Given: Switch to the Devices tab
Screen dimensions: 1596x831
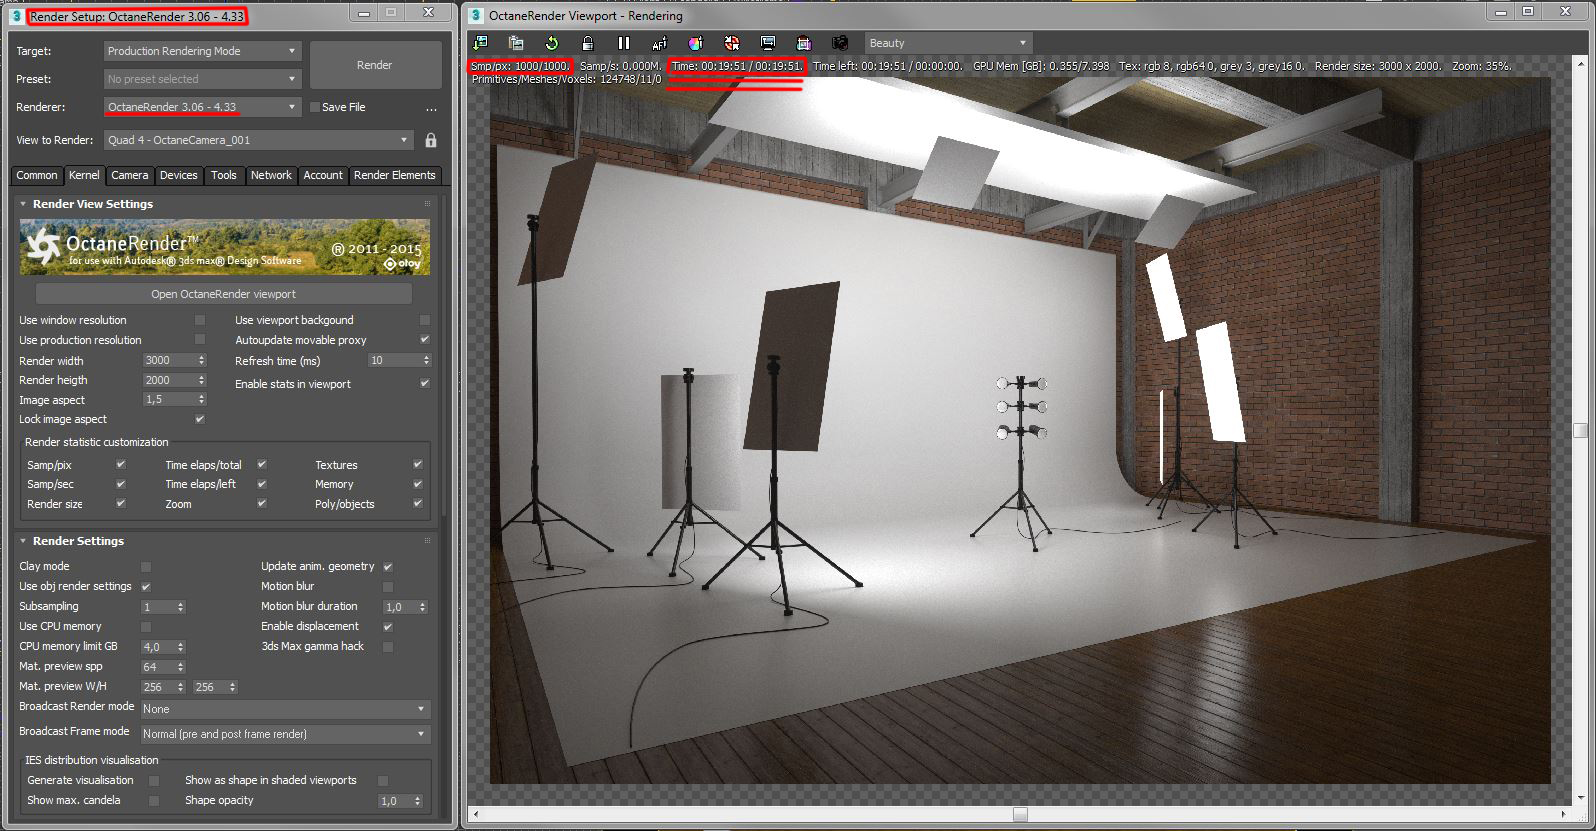Looking at the screenshot, I should click(178, 175).
